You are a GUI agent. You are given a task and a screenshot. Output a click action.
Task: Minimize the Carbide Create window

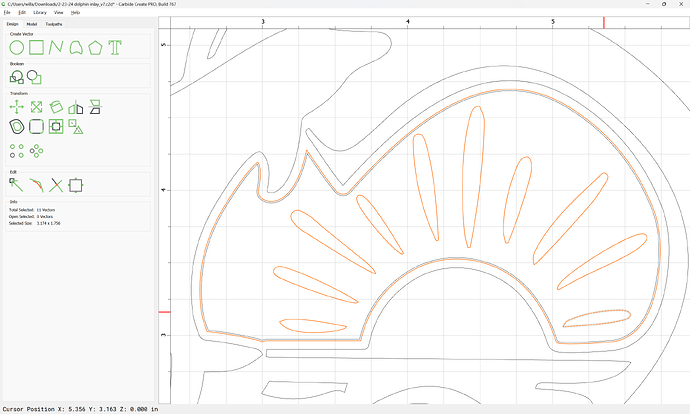(x=648, y=4)
